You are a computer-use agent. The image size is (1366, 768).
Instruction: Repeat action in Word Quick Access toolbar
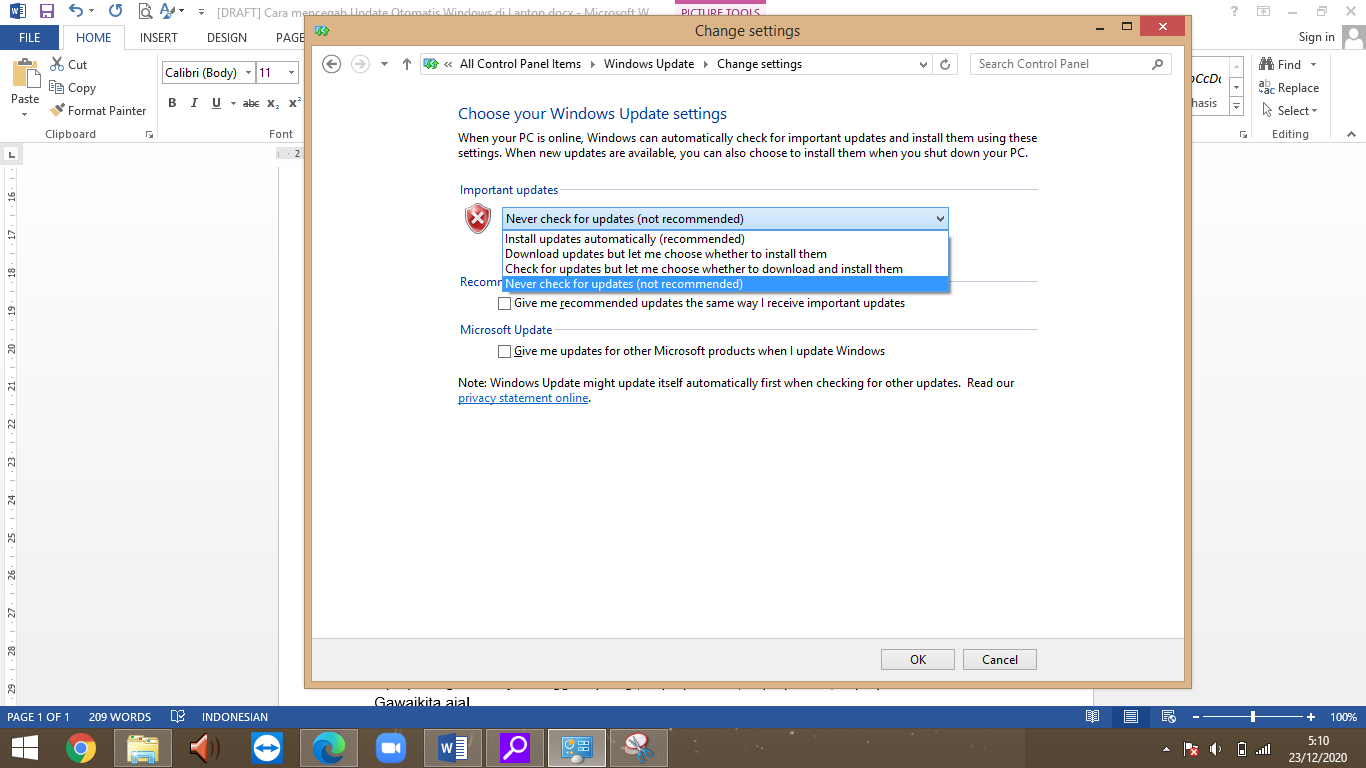pos(115,11)
